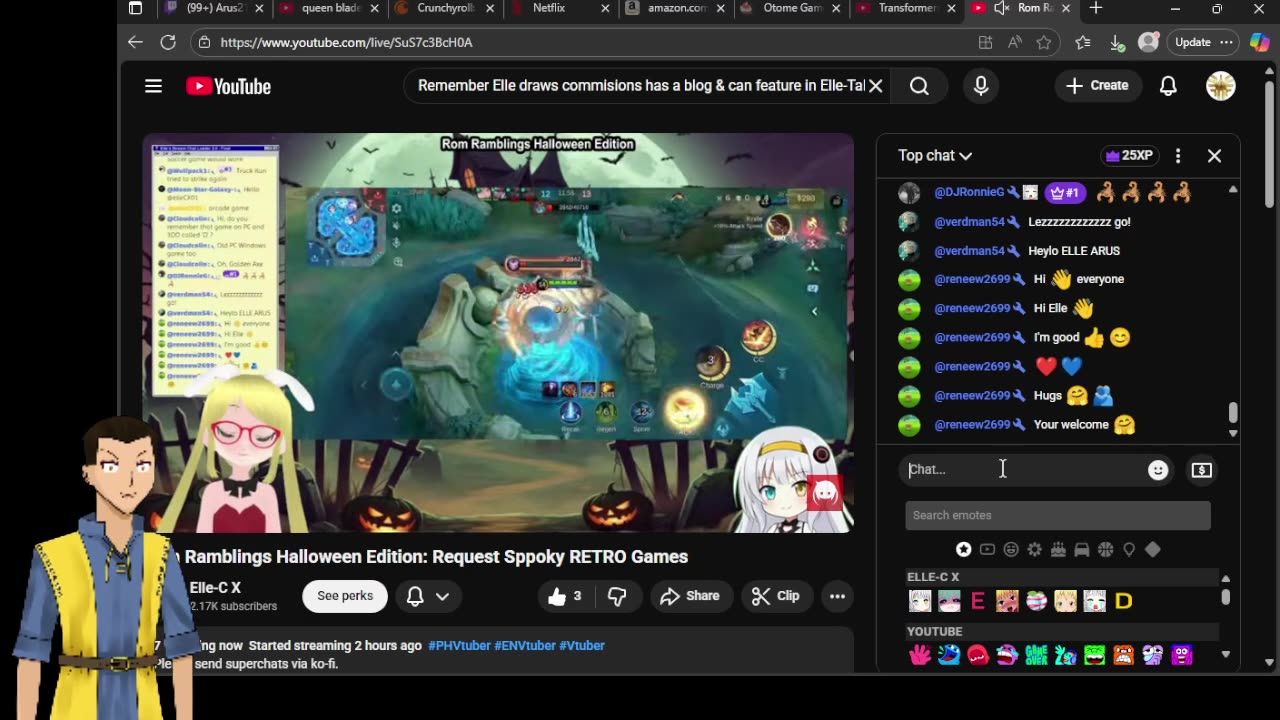Open notification preferences bell dropdown for Elle-C X
The height and width of the screenshot is (720, 1280).
pyautogui.click(x=427, y=596)
